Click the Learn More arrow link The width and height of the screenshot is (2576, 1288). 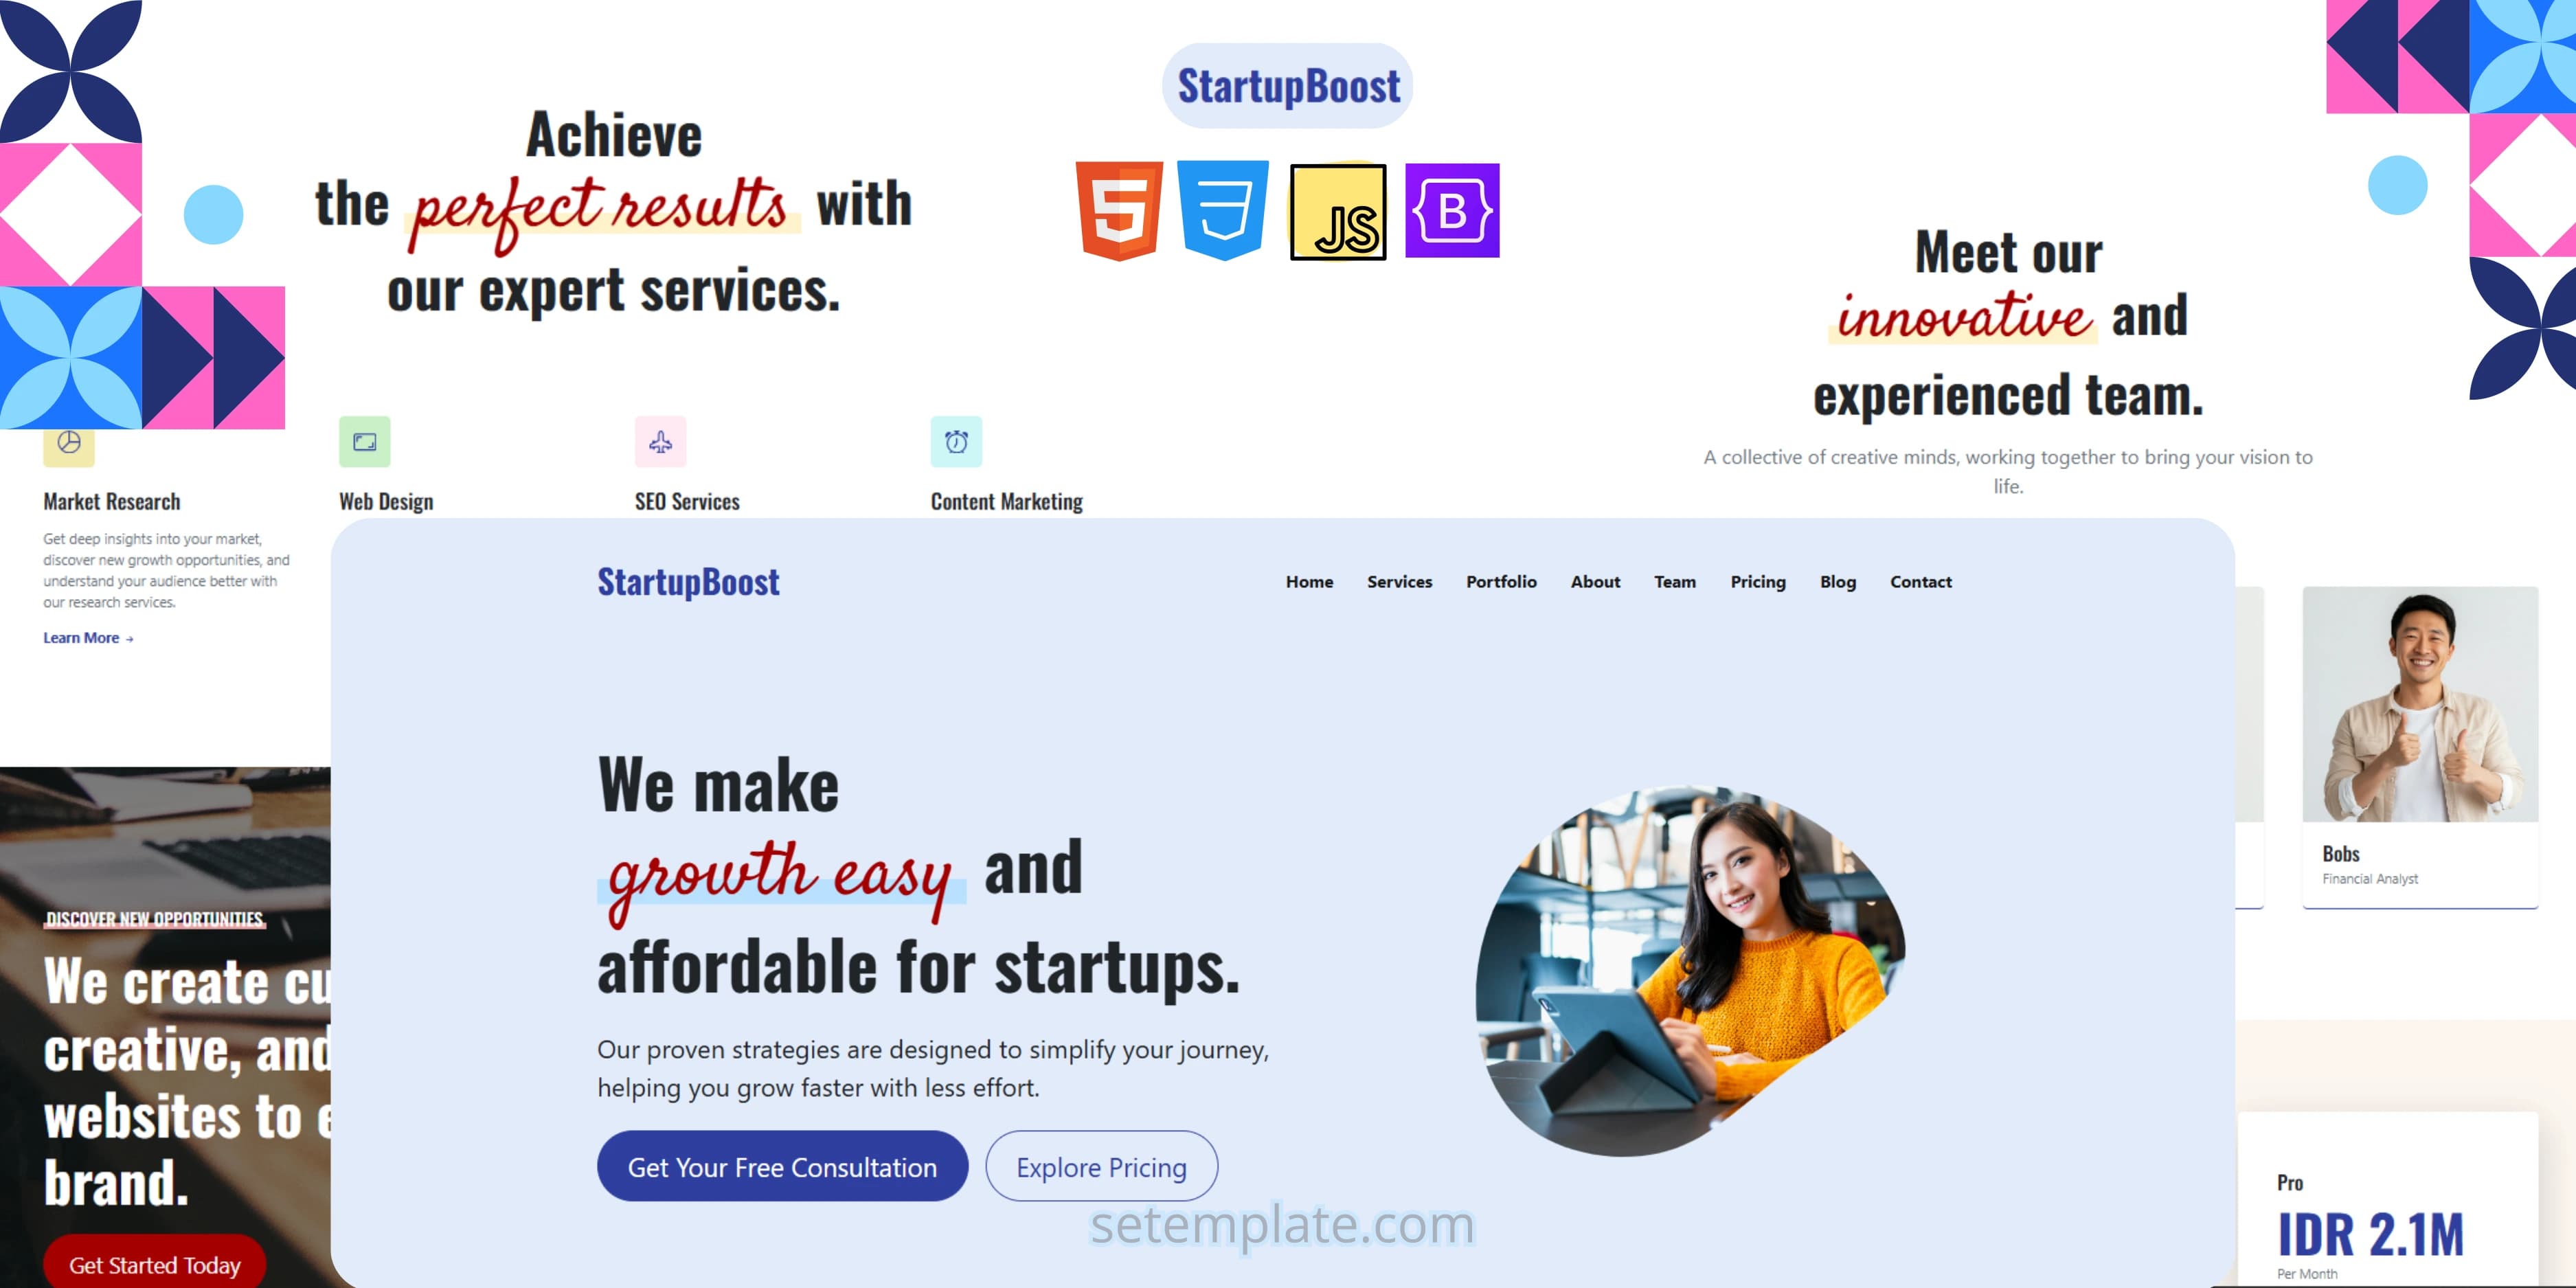85,637
